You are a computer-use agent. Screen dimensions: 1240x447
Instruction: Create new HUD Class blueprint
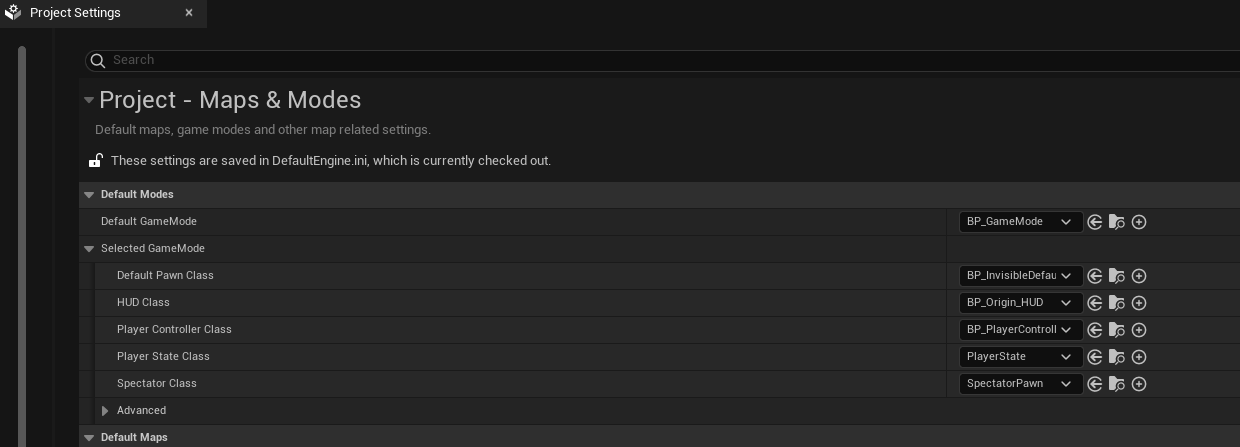click(1139, 303)
